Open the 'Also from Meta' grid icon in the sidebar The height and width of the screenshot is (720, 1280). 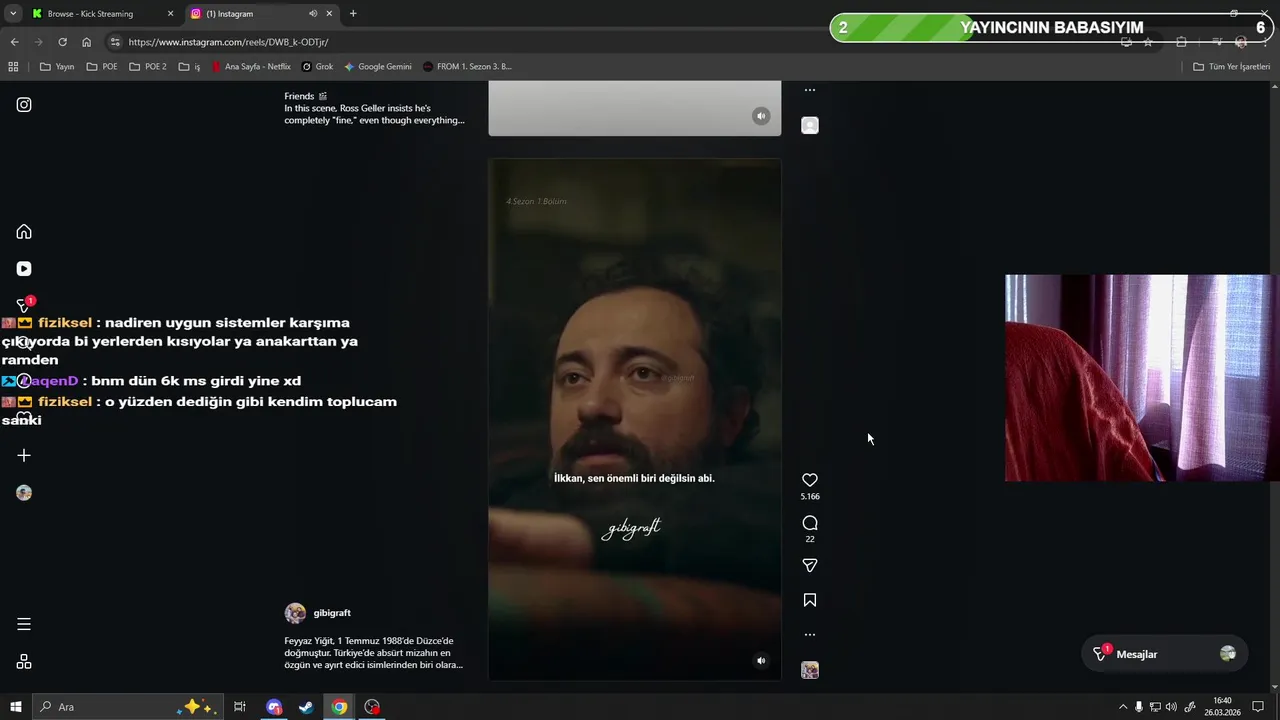point(24,662)
